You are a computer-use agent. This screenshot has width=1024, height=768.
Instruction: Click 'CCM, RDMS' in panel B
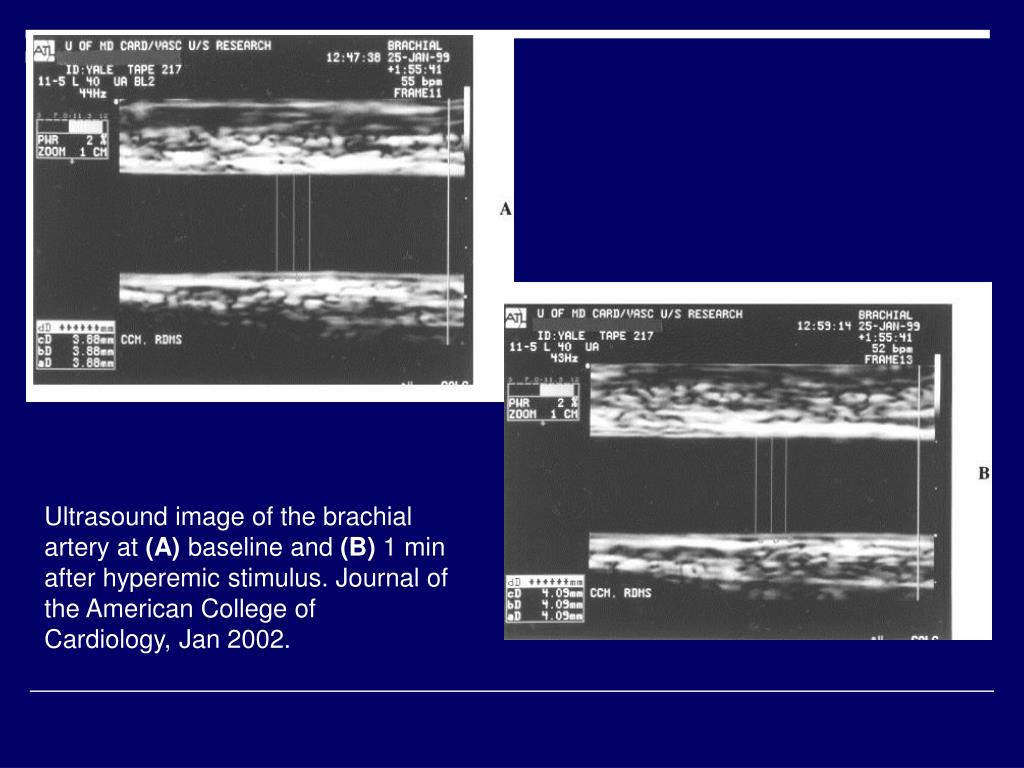pos(620,593)
